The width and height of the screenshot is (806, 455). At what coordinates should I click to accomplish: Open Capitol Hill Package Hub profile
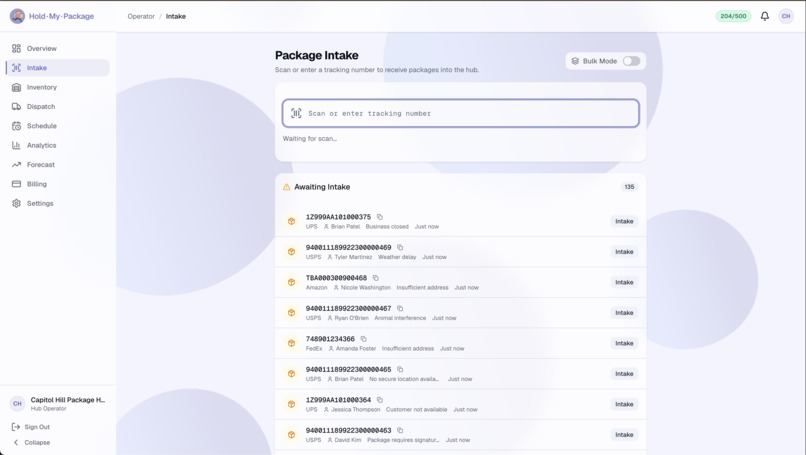tap(58, 404)
